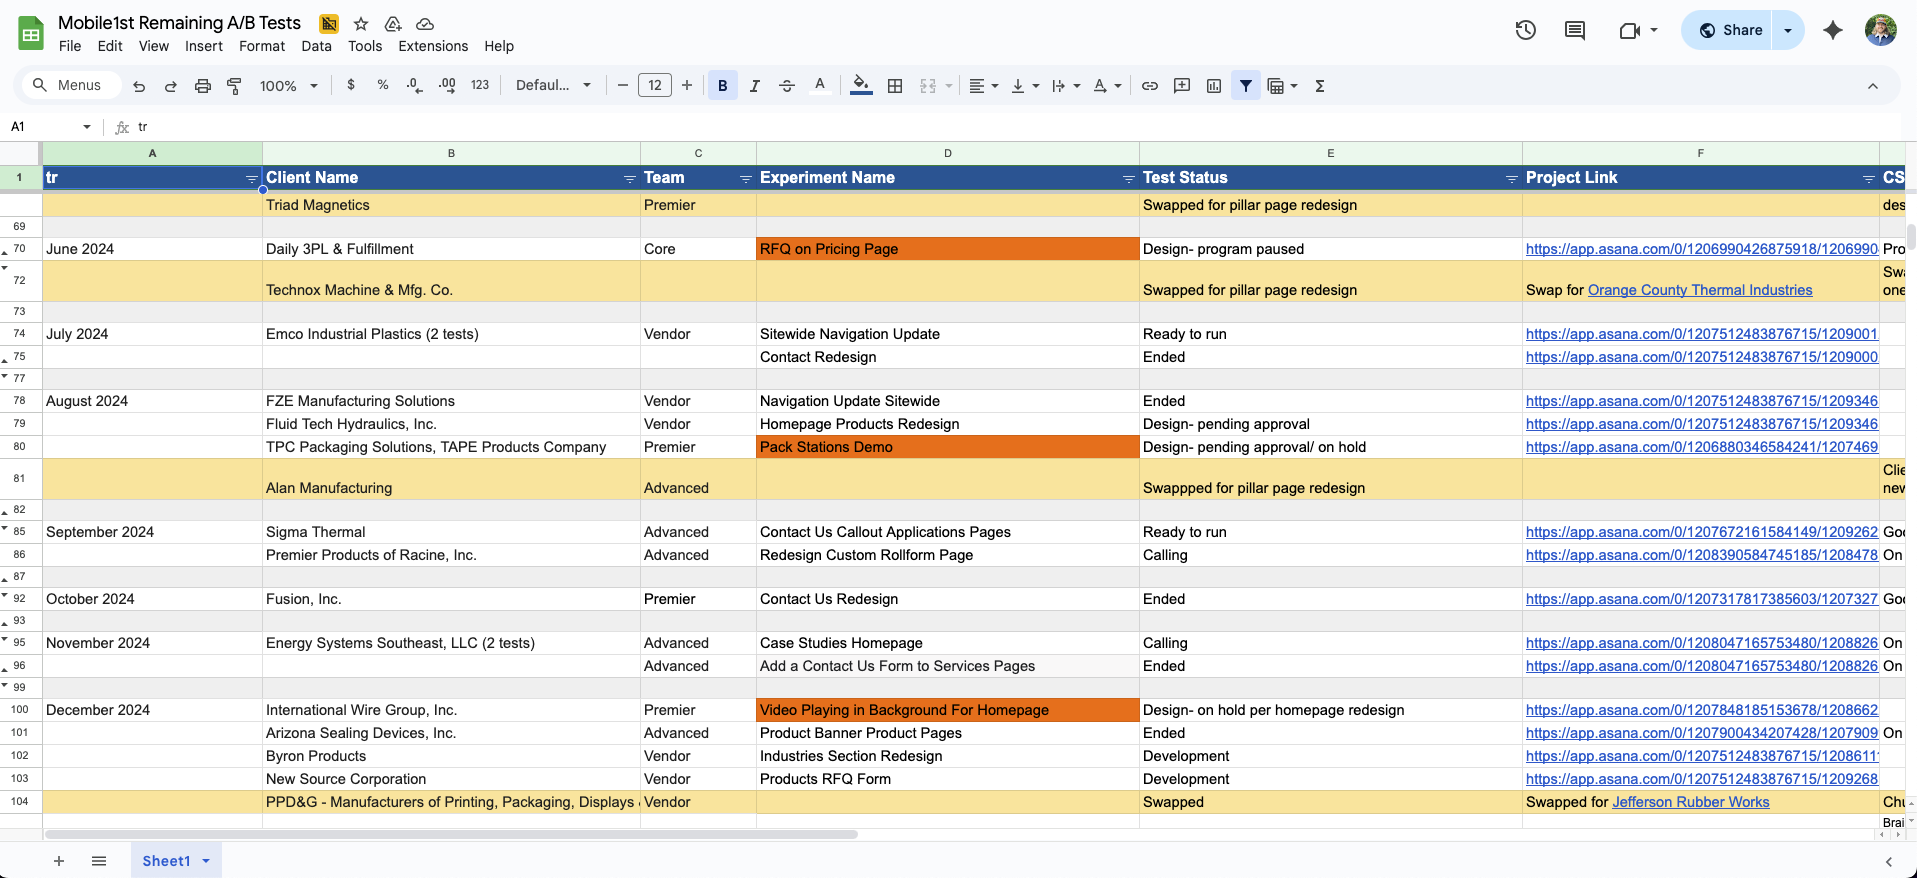Image resolution: width=1917 pixels, height=878 pixels.
Task: Open version history clock icon
Action: pos(1526,30)
